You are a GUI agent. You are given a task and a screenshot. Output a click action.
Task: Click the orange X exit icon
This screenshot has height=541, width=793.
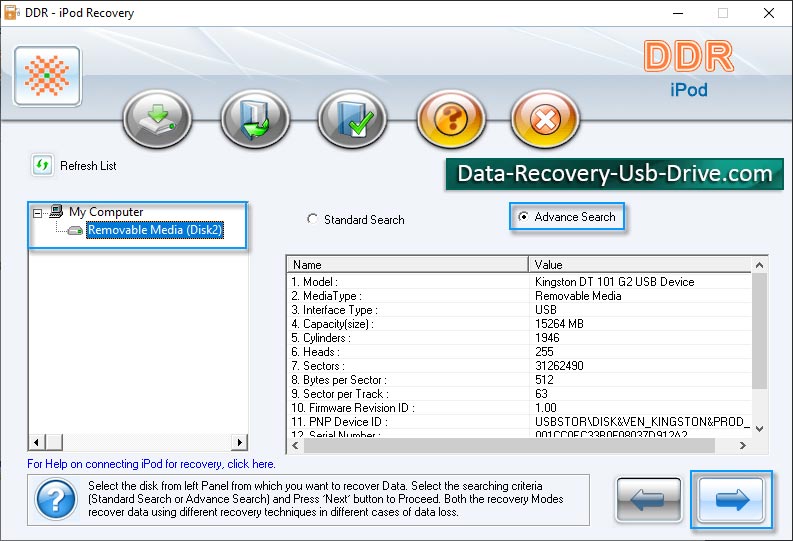545,119
